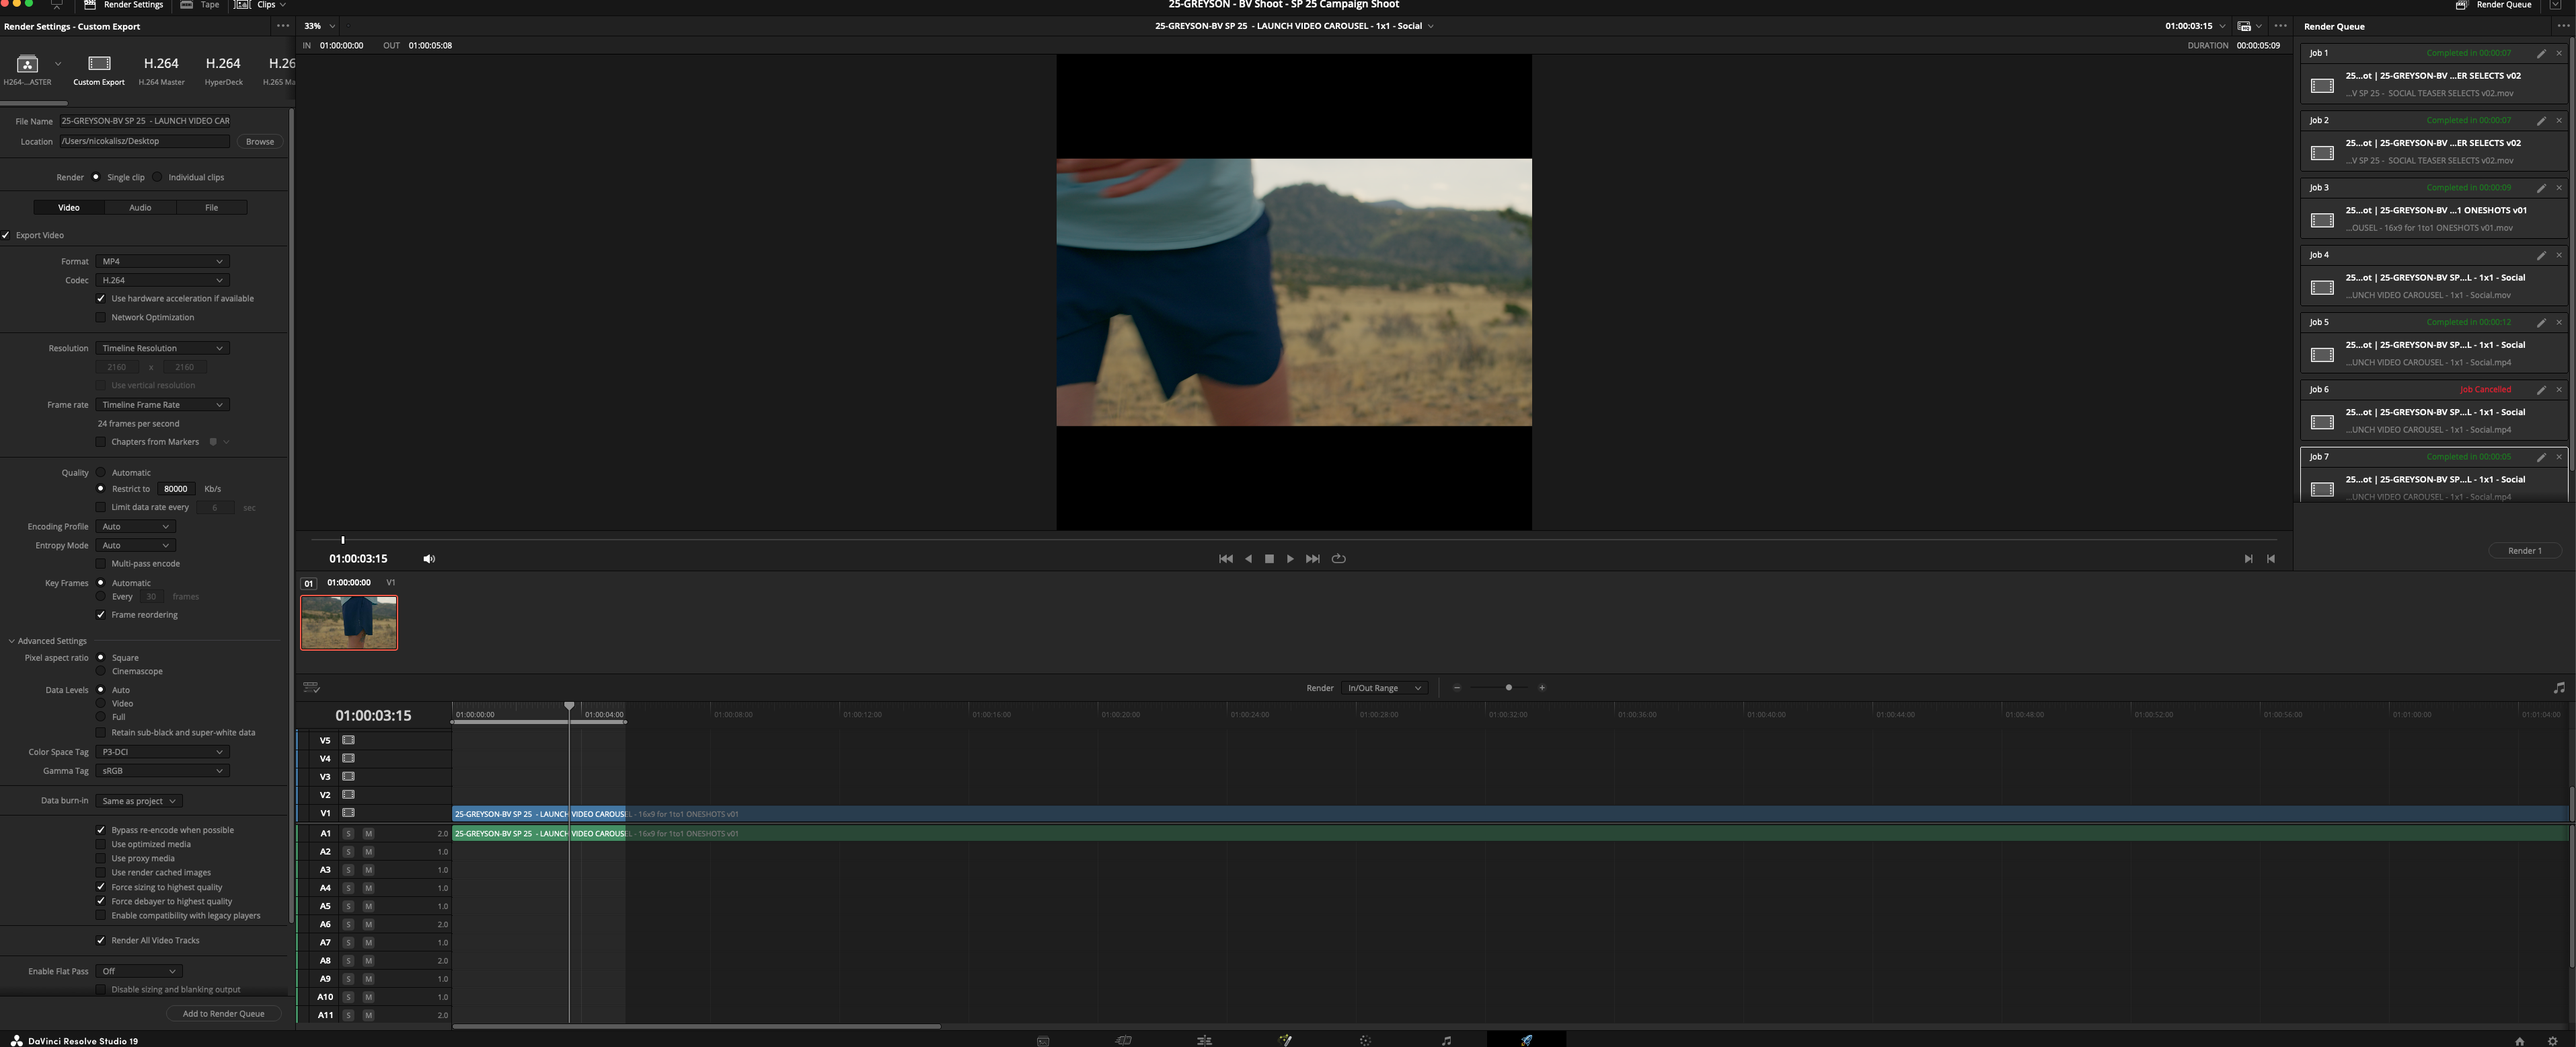2576x1047 pixels.
Task: Enable Use proxy media checkbox
Action: click(100, 858)
